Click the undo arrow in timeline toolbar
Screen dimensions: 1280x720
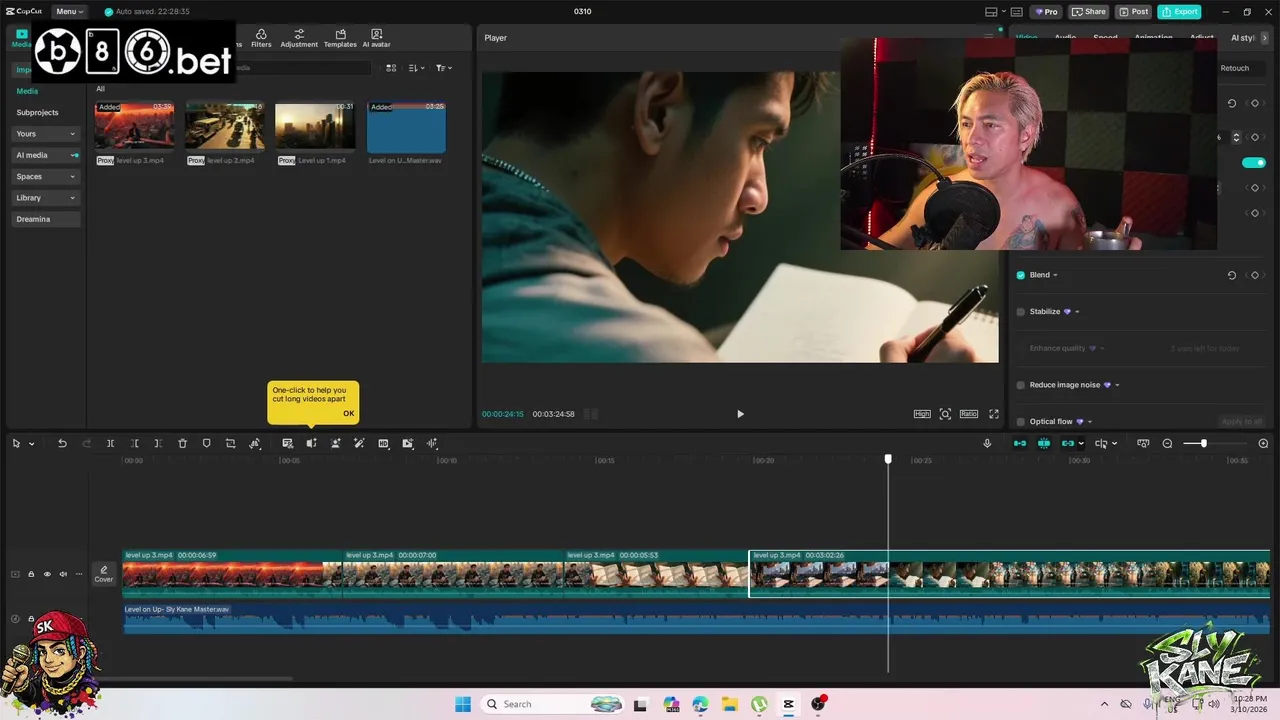(x=62, y=443)
